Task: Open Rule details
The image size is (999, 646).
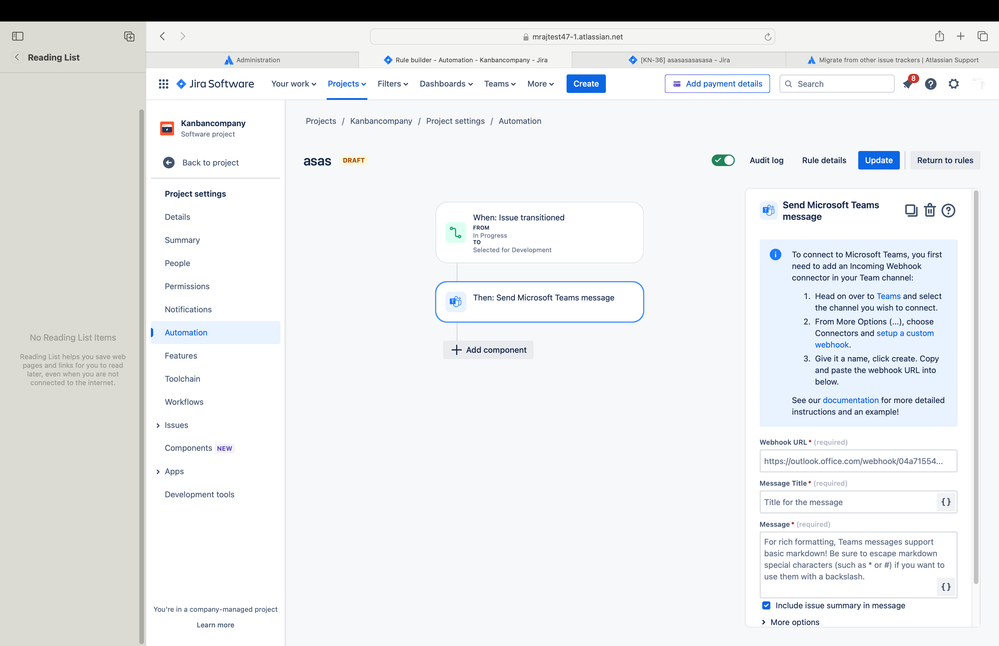Action: point(824,160)
